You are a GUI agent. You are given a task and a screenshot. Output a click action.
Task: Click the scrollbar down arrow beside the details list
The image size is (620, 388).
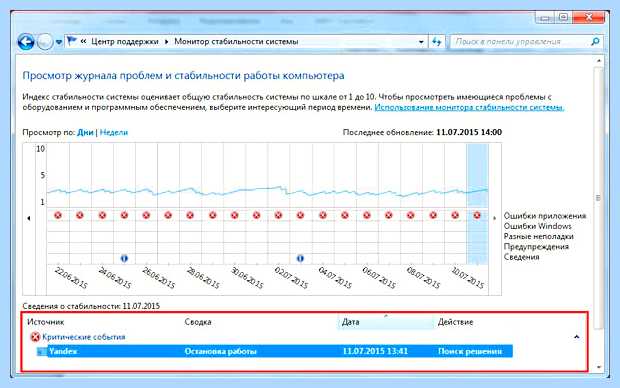tap(599, 367)
